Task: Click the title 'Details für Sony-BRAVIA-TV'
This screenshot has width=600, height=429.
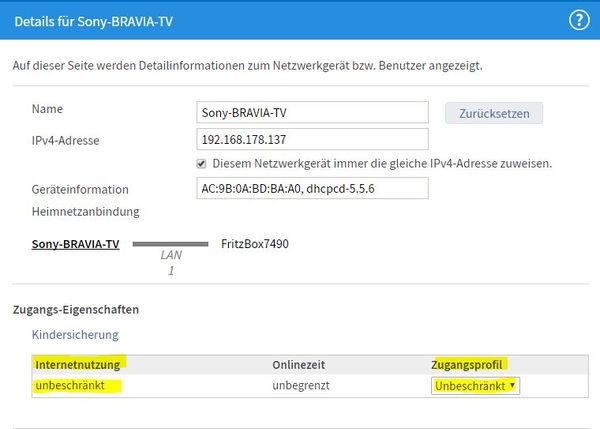Action: (93, 21)
